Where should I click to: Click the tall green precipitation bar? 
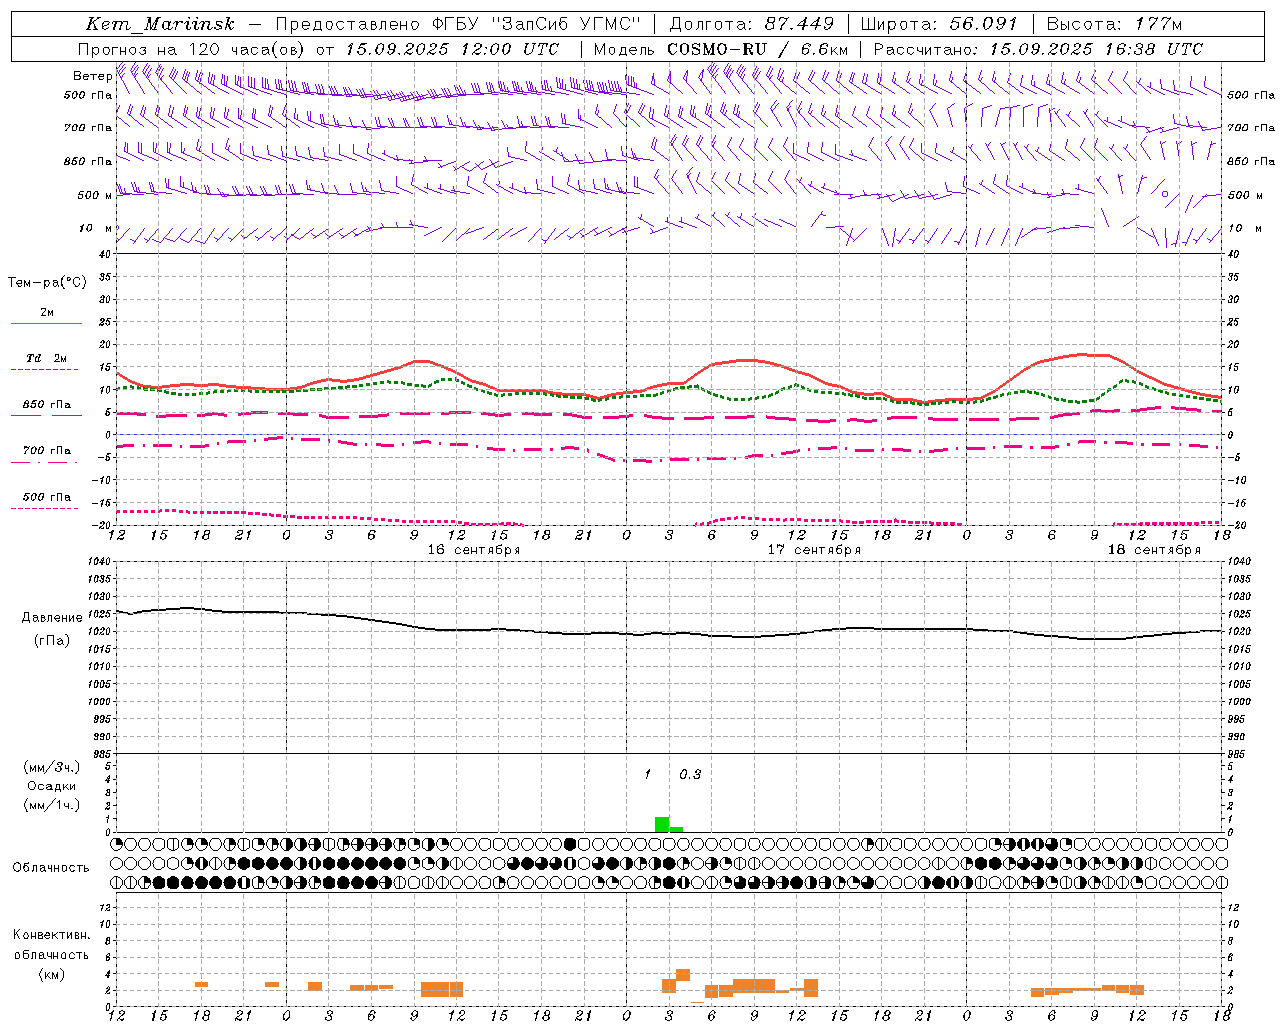pos(662,825)
